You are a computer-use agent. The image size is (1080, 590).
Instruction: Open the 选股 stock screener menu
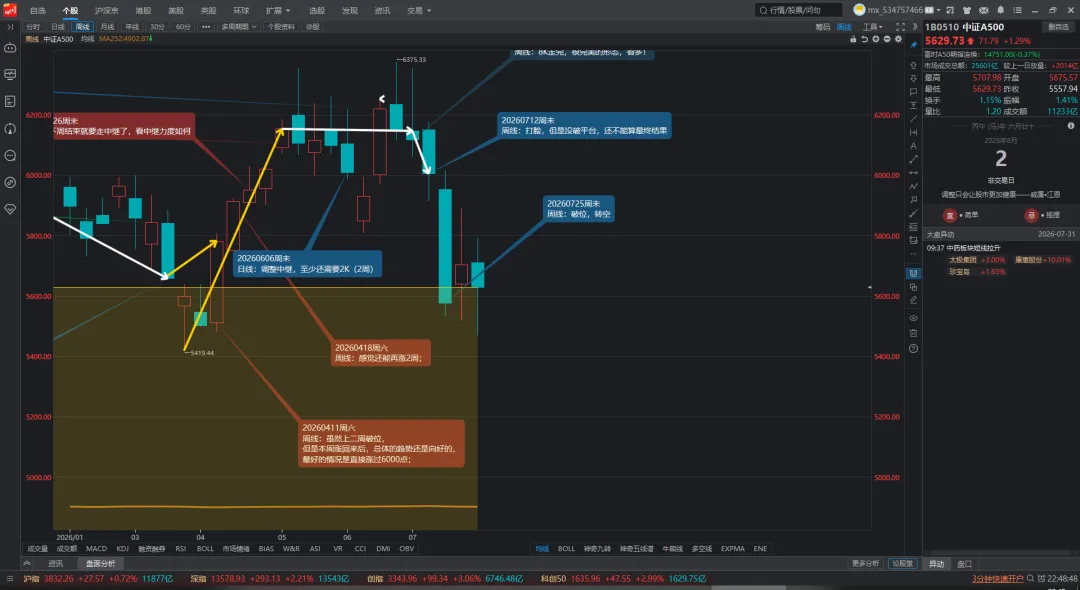(317, 10)
